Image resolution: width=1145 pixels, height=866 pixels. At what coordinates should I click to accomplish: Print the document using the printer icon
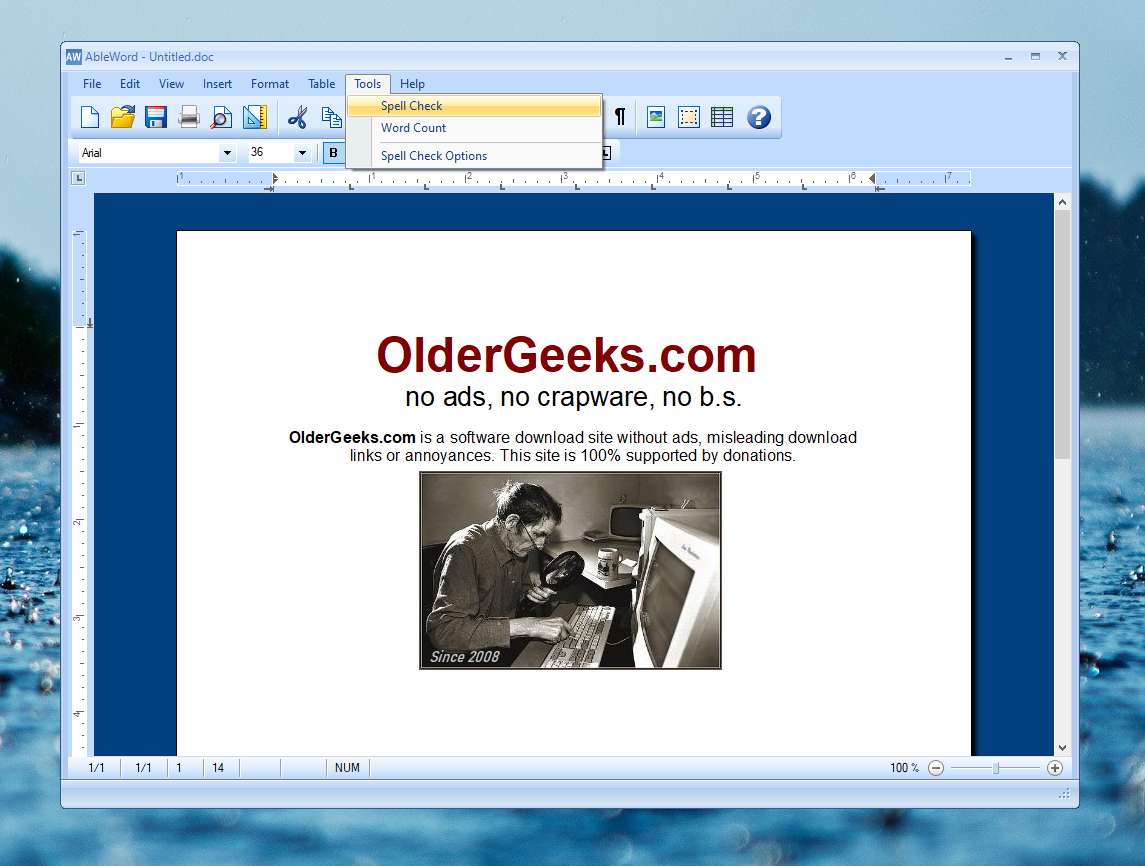188,117
